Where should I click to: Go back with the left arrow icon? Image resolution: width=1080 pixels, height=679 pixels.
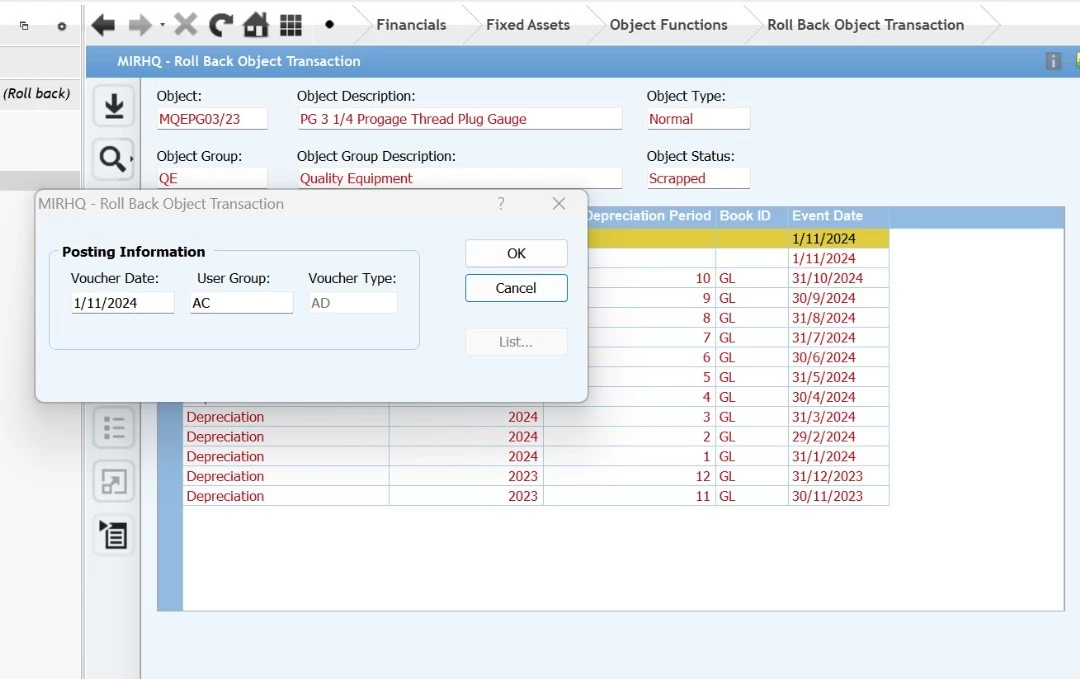(x=103, y=25)
